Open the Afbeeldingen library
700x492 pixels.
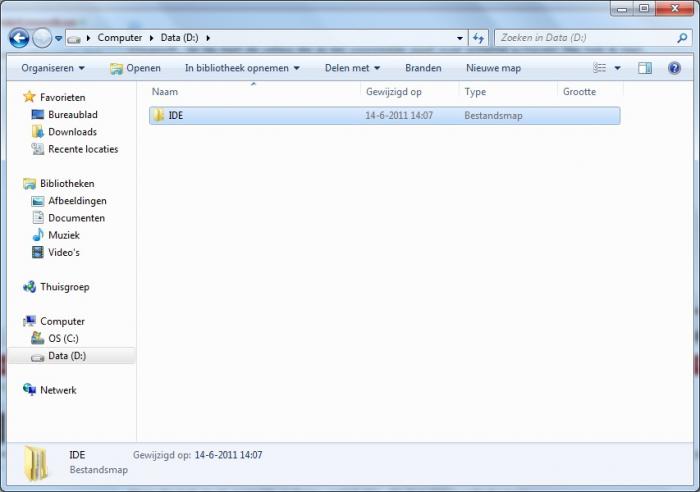pos(77,200)
